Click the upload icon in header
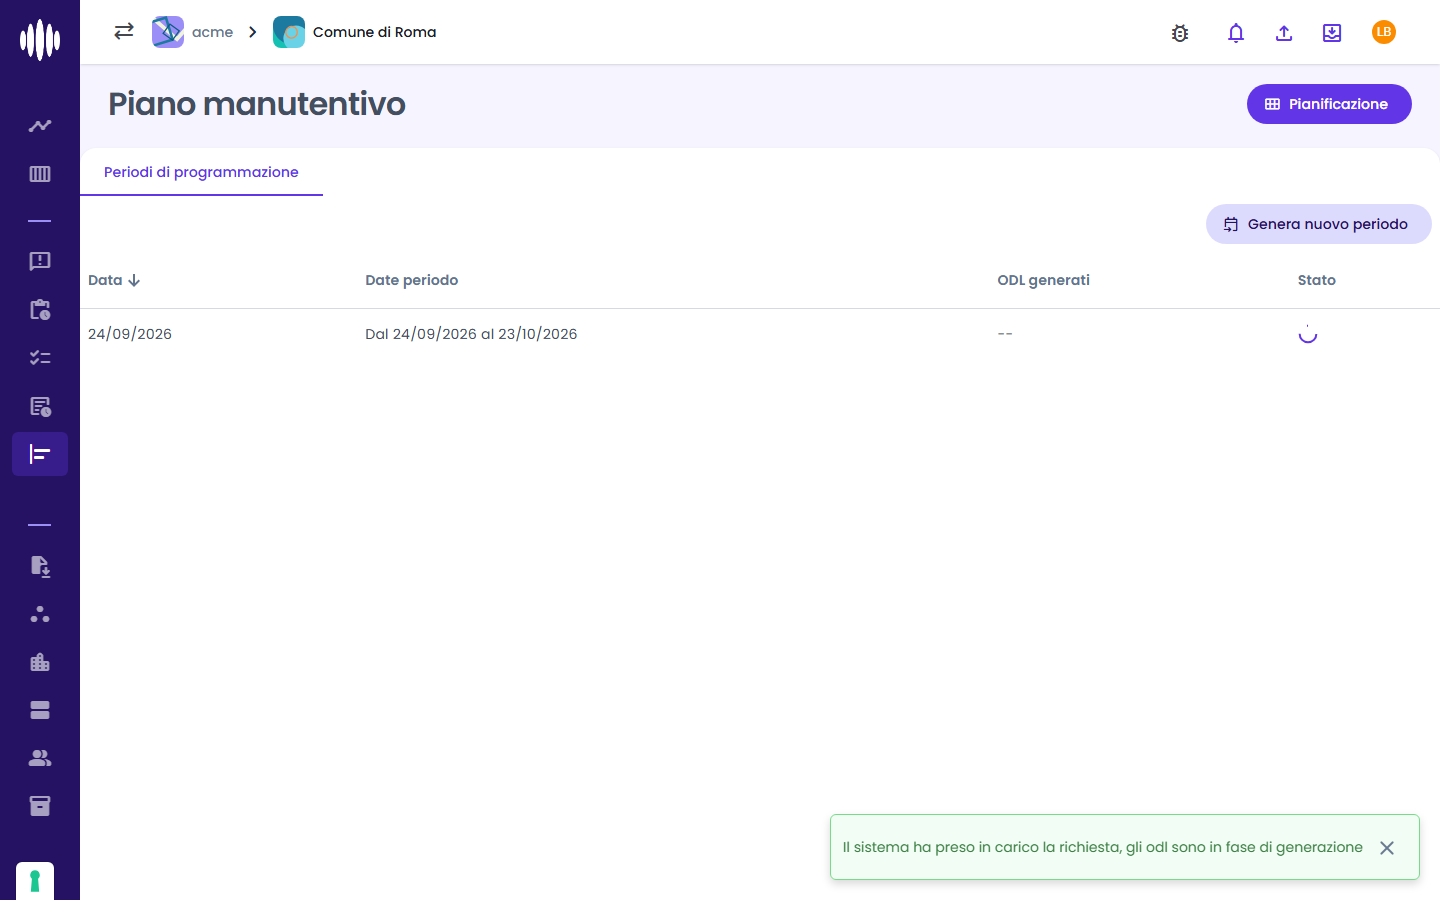Viewport: 1440px width, 900px height. (1284, 33)
